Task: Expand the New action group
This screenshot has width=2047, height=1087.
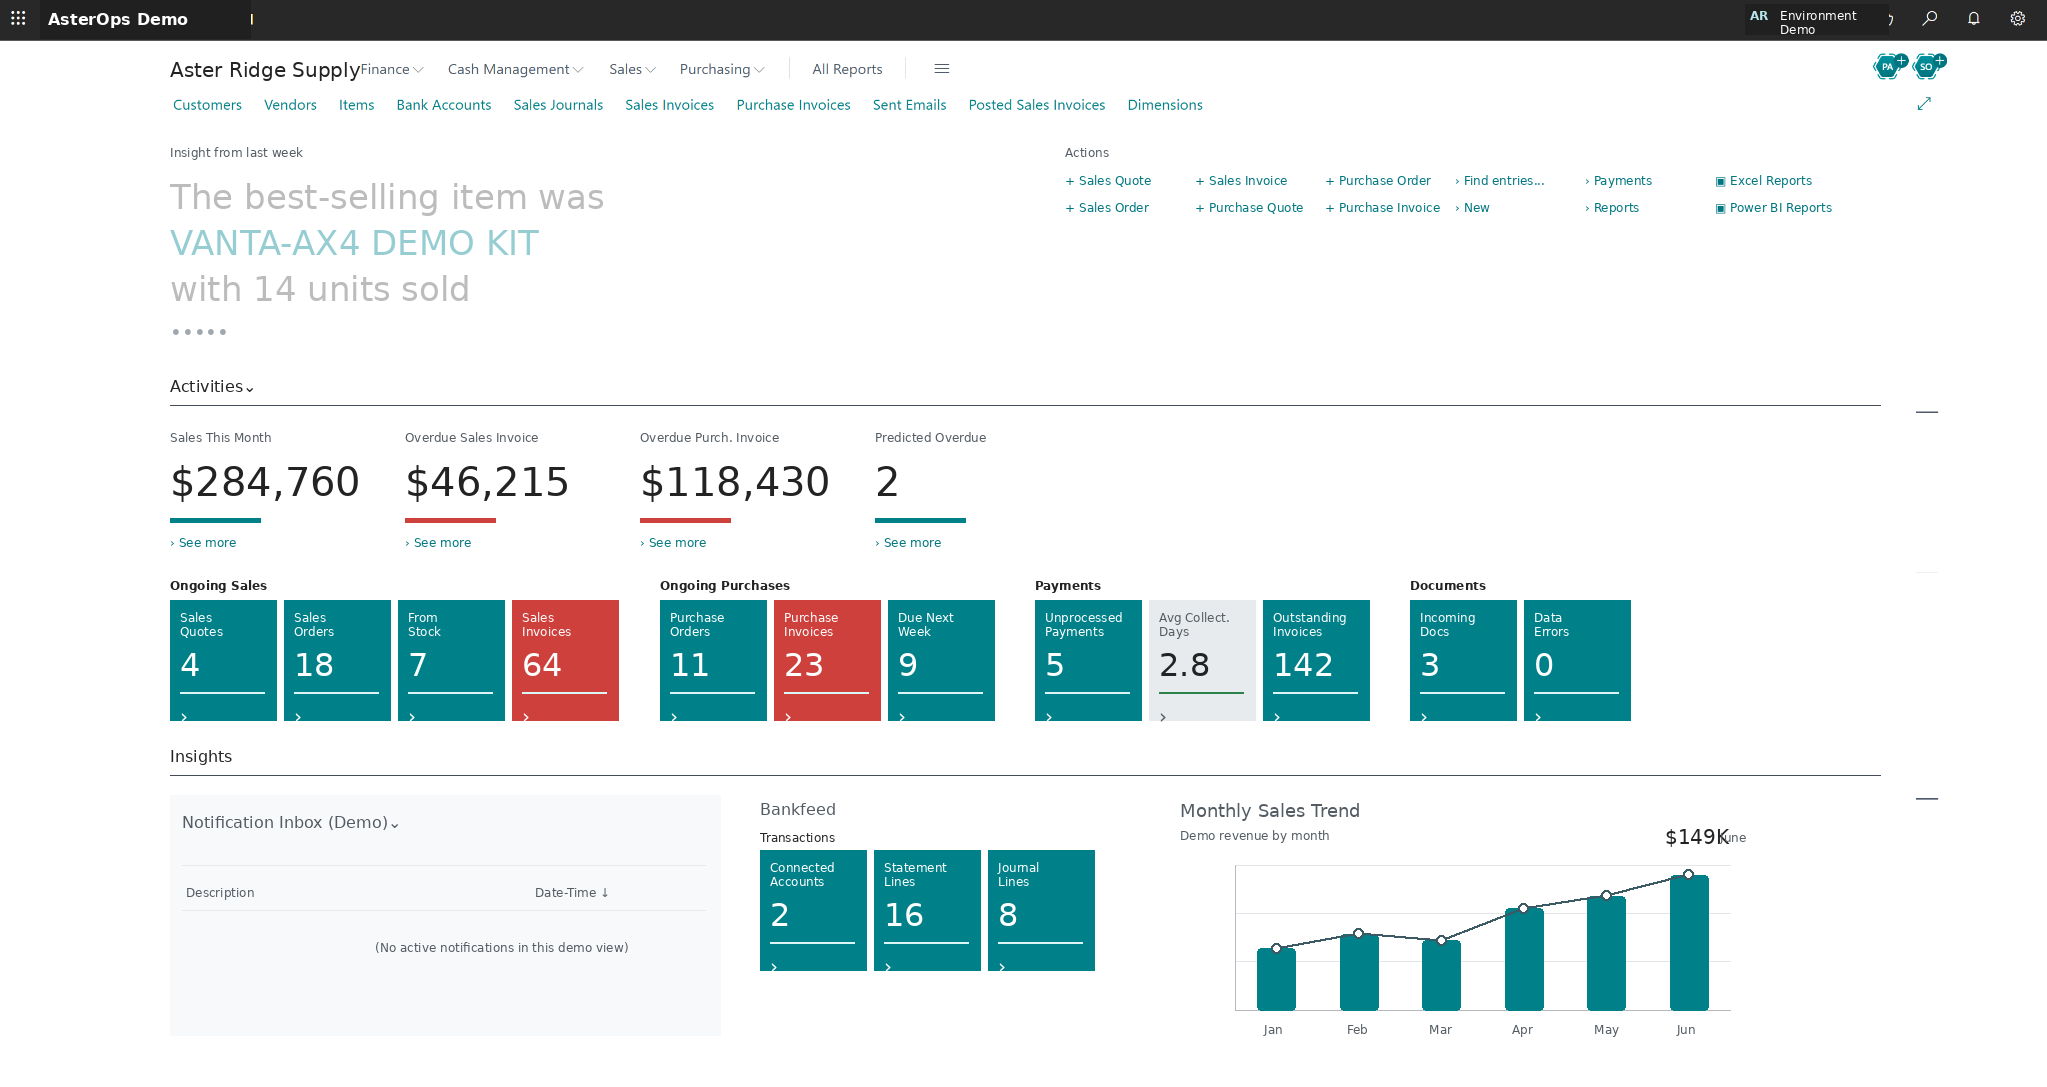Action: point(1472,208)
